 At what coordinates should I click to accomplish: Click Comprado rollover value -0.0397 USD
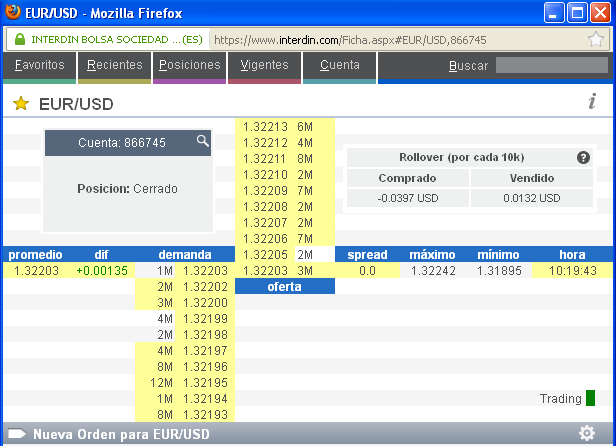(408, 198)
